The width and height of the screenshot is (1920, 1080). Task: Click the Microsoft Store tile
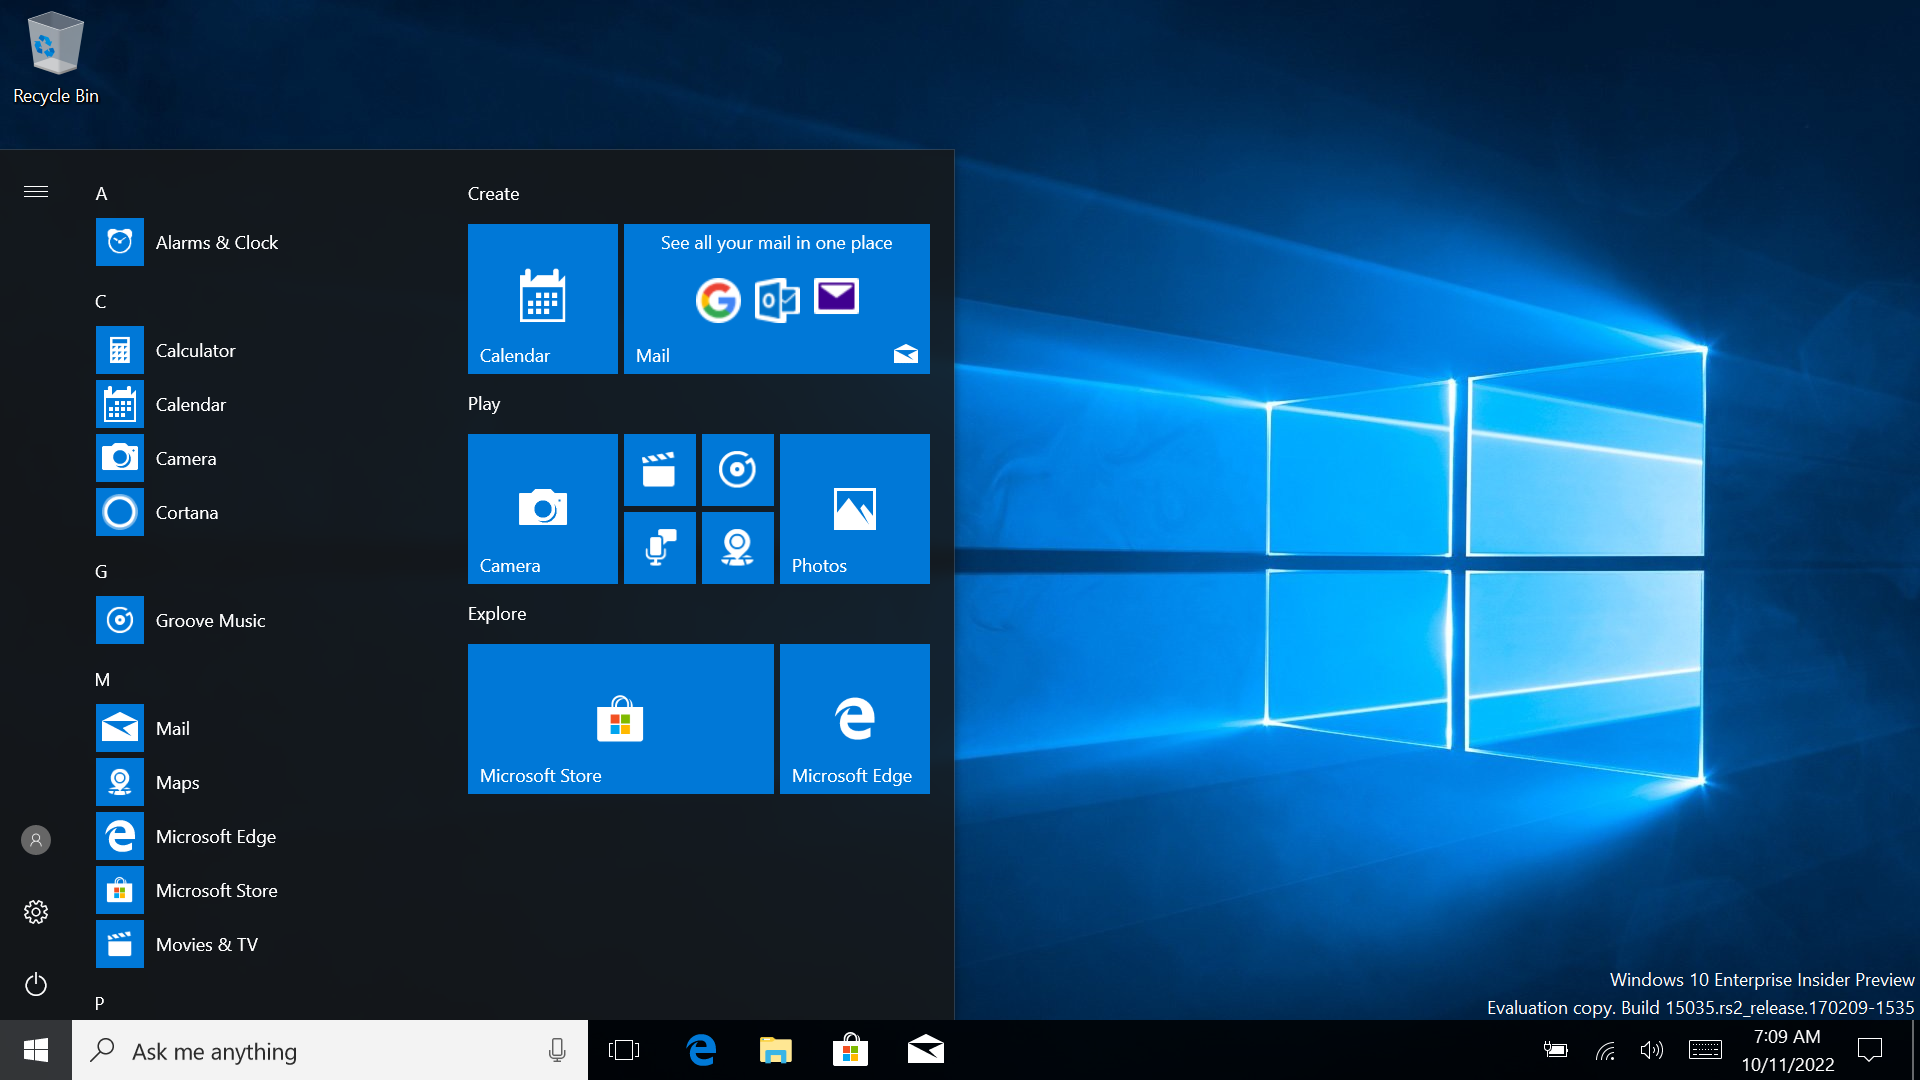(620, 718)
